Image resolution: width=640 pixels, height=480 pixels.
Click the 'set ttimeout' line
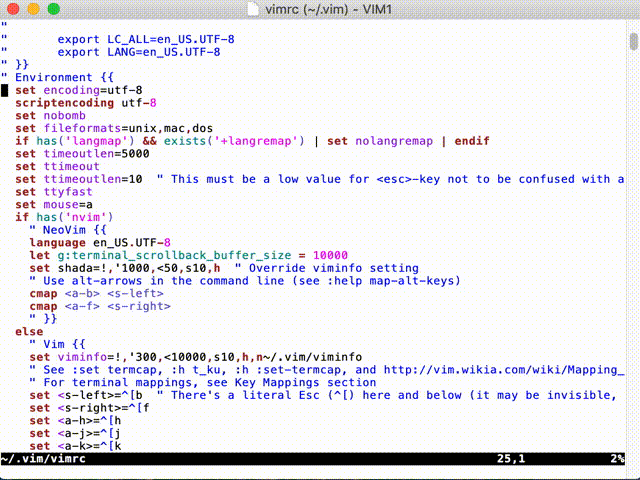click(58, 166)
